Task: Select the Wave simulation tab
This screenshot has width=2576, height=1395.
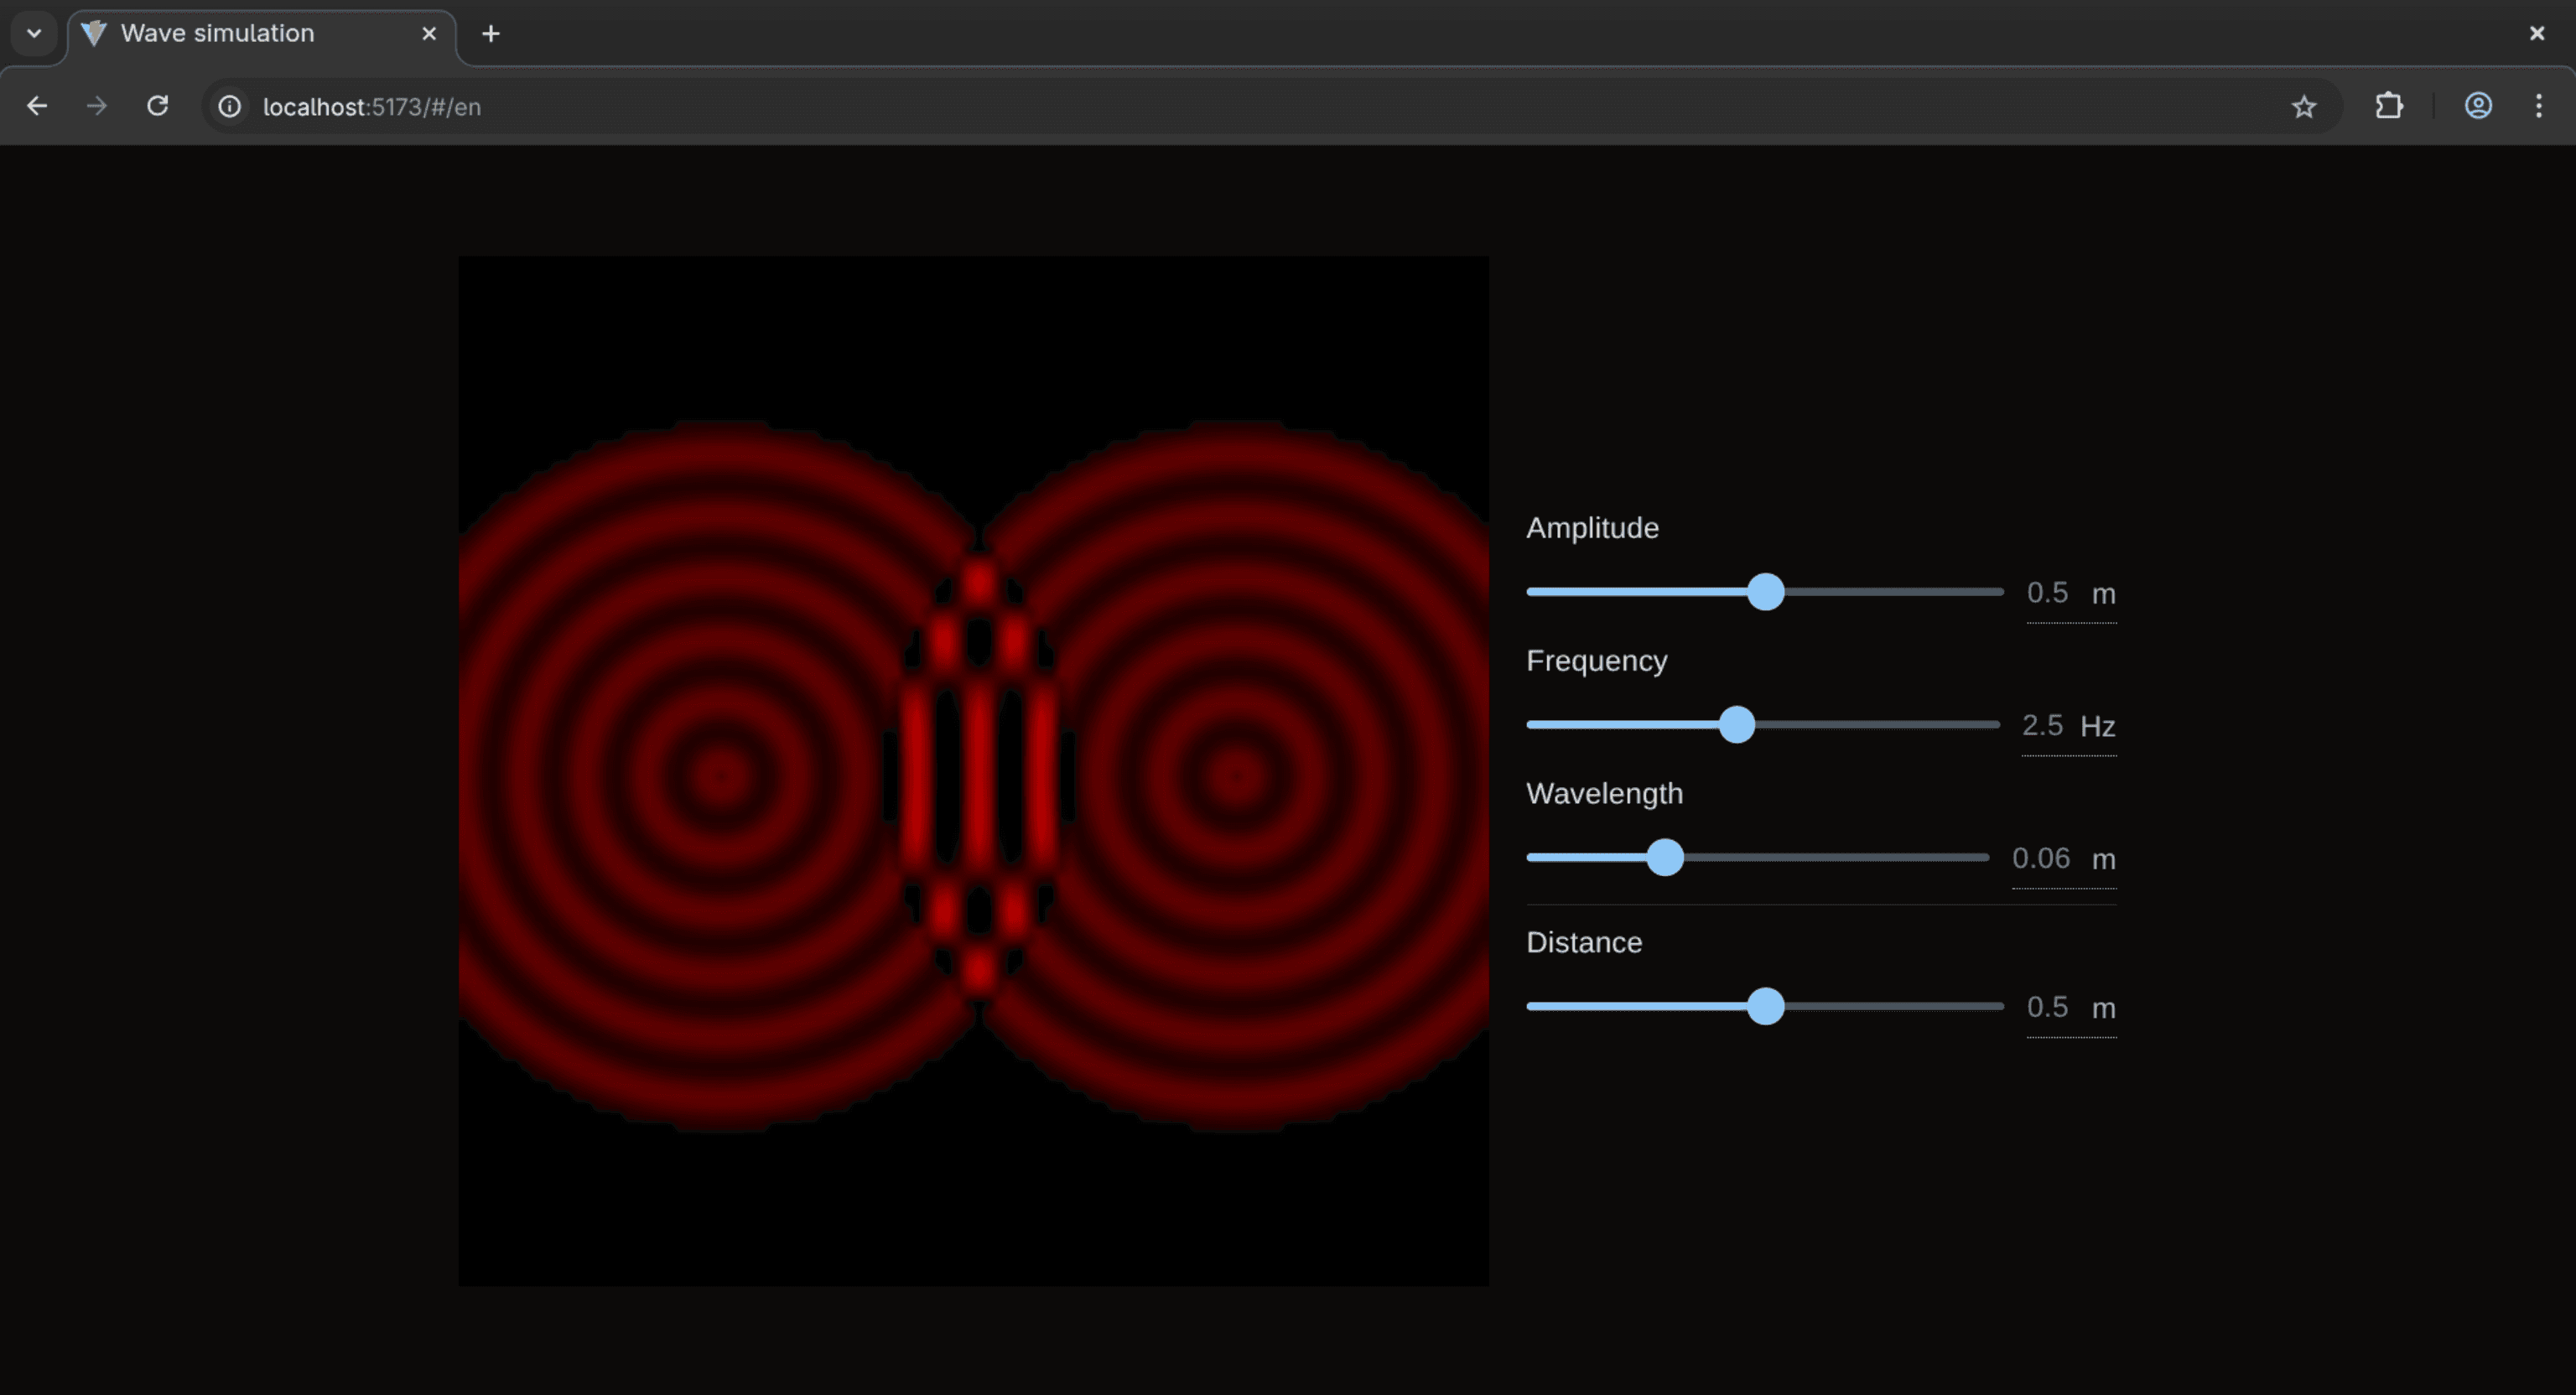Action: (217, 33)
